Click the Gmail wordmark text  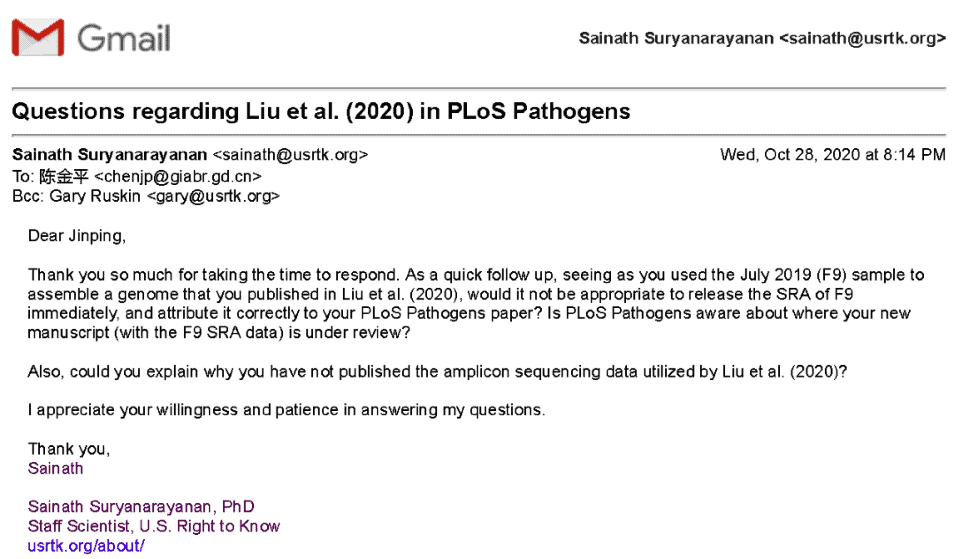click(124, 38)
